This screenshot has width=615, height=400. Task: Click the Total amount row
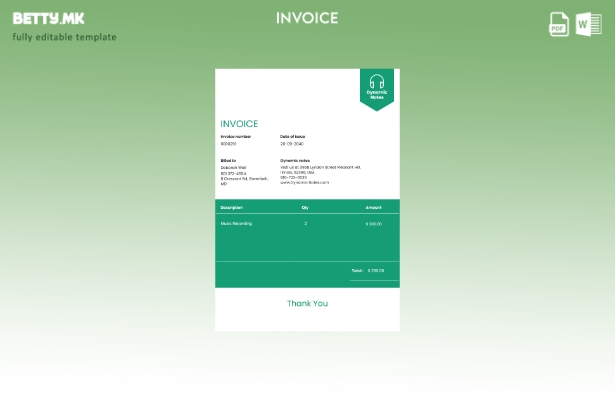368,270
